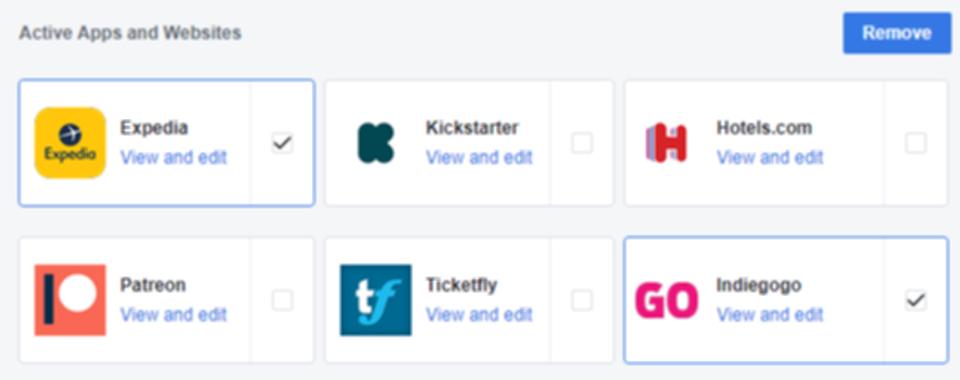Click the red Hotels.com H icon
The image size is (960, 380).
666,143
